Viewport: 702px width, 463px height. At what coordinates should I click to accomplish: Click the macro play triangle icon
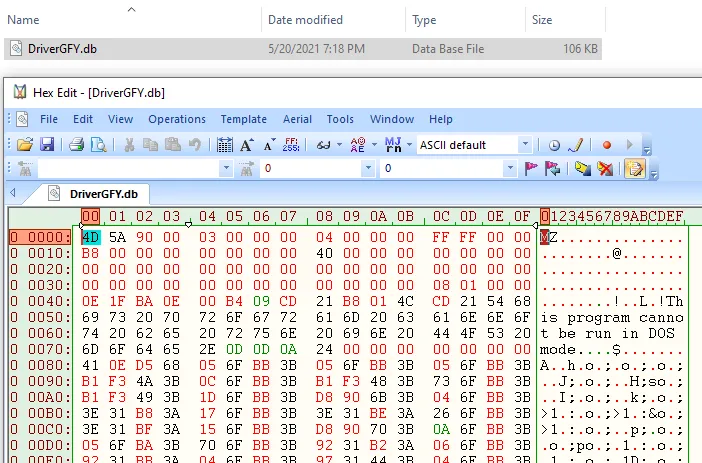[629, 145]
